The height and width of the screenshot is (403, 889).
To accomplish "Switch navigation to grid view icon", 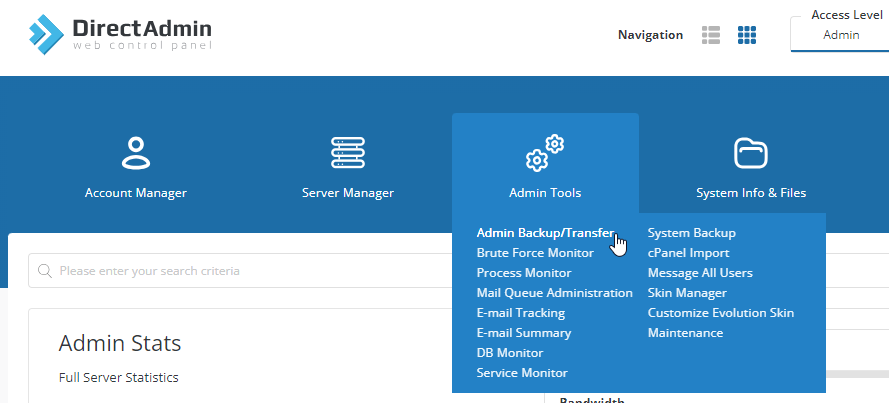I will tap(747, 35).
